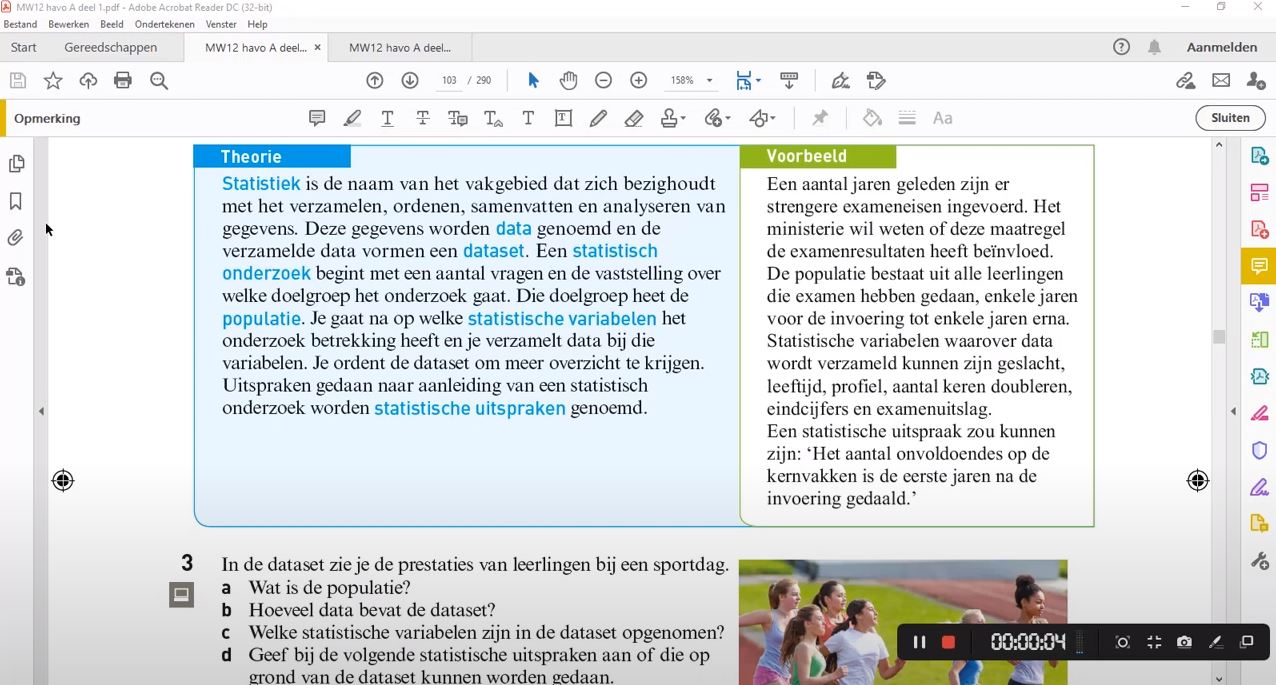Open the Bewerken menu

68,24
